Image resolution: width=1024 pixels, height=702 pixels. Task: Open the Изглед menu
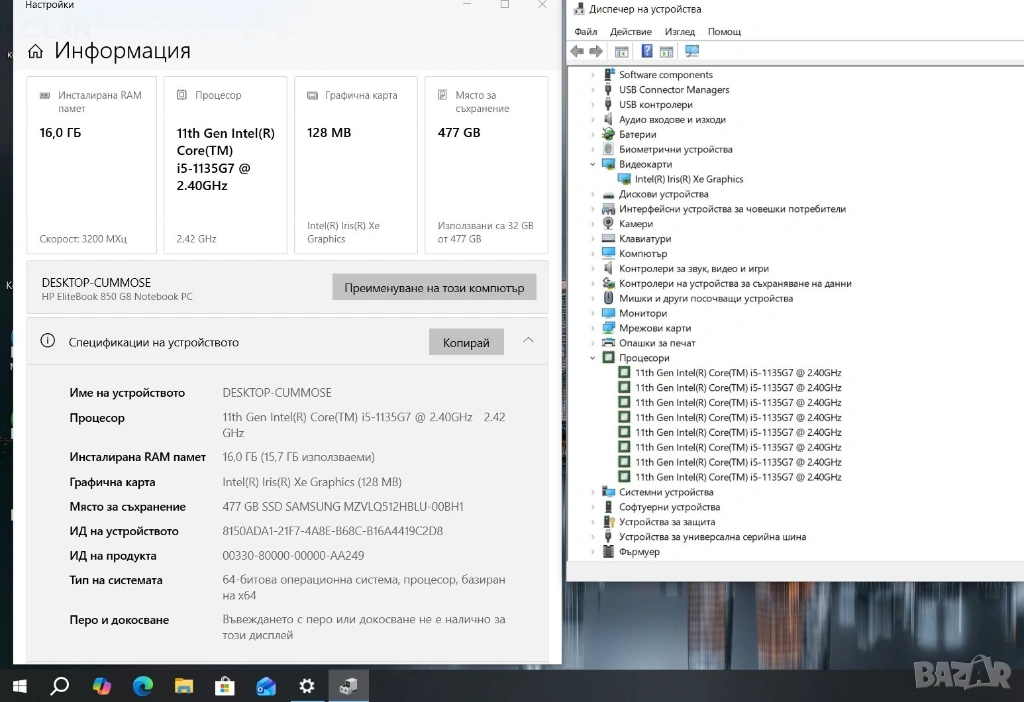pos(679,32)
